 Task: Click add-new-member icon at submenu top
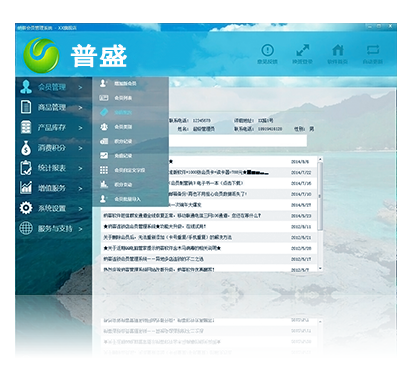click(104, 83)
